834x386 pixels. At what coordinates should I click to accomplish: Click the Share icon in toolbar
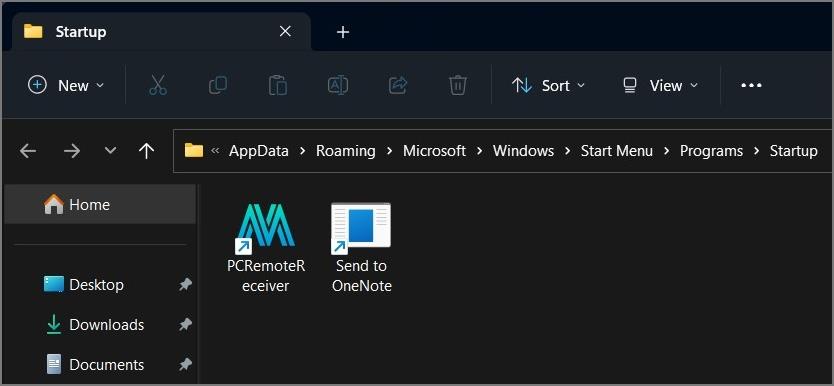(x=398, y=85)
